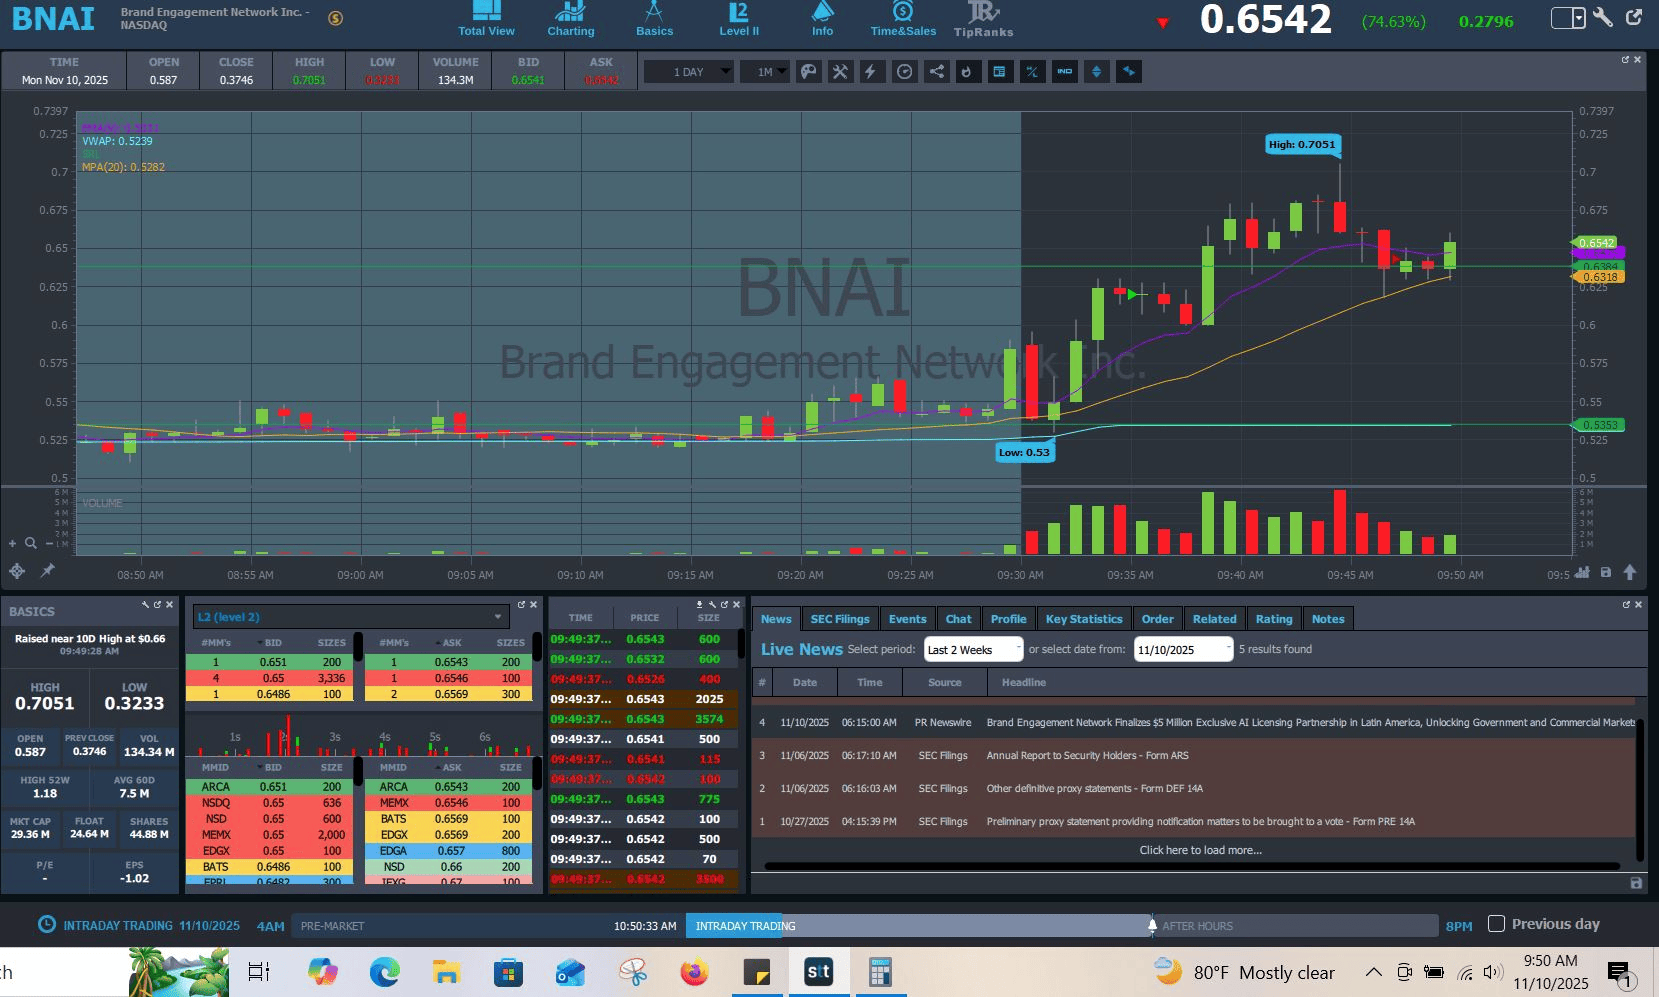Open the Time&Sales view

tap(903, 19)
